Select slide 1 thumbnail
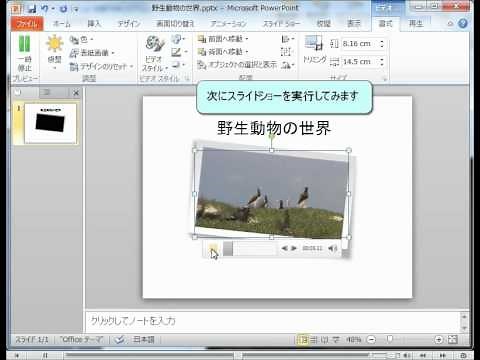The image size is (480, 360). [x=51, y=123]
